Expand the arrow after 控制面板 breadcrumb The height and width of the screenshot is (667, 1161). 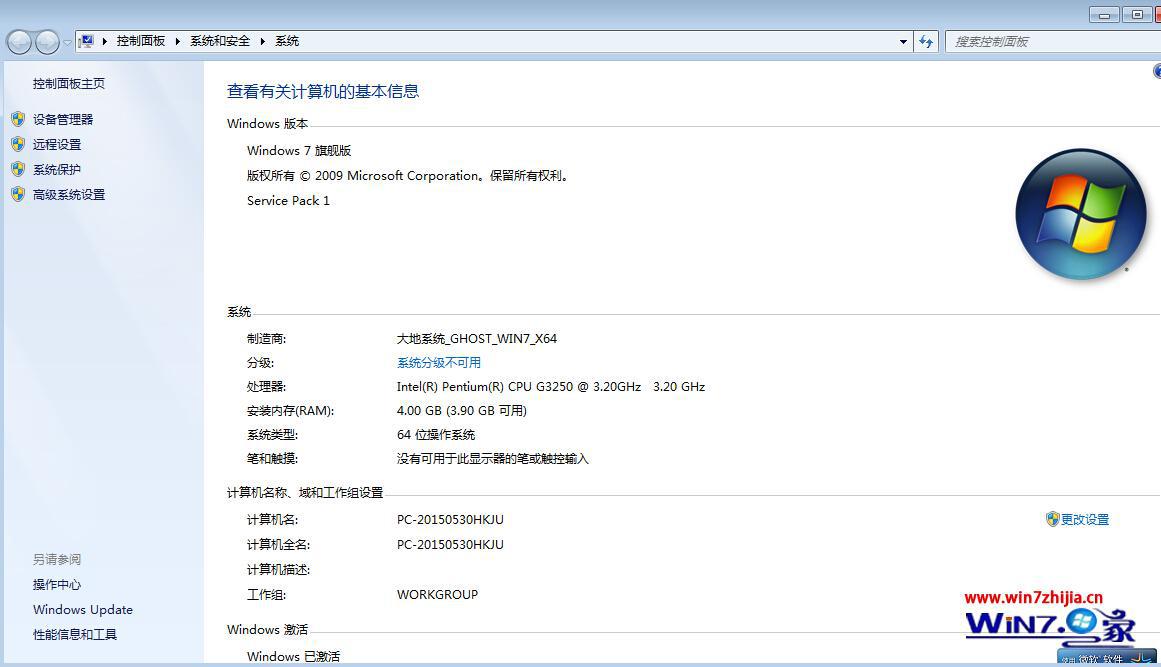tap(178, 41)
